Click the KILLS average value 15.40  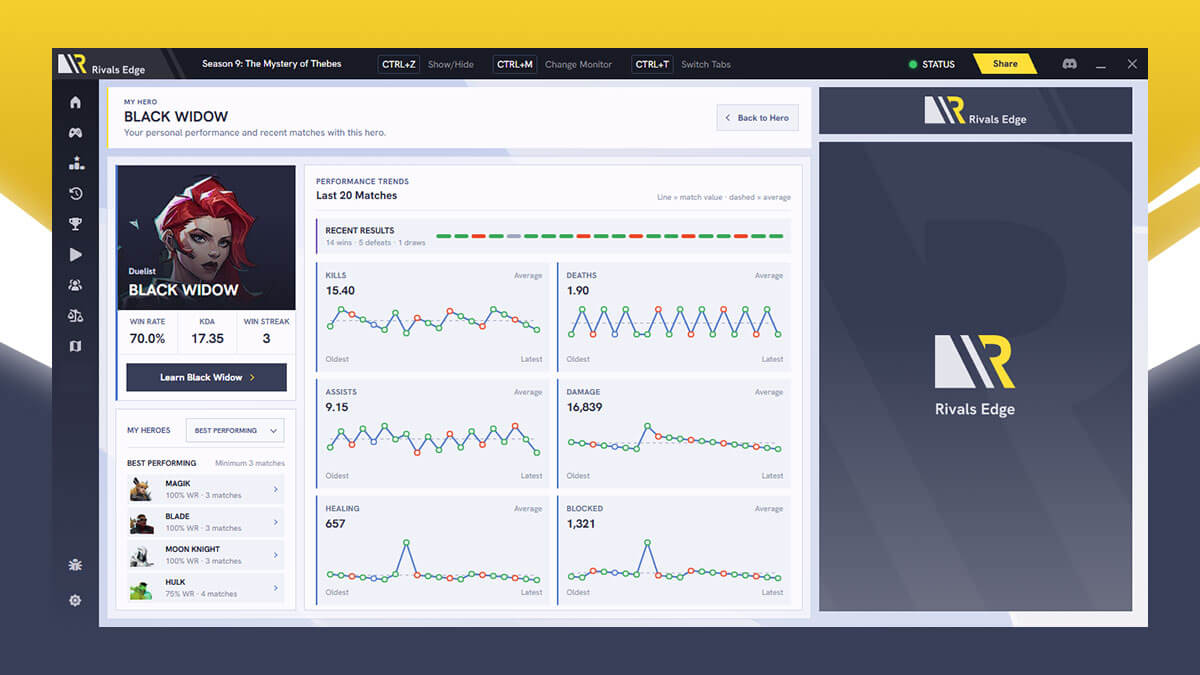tap(340, 291)
